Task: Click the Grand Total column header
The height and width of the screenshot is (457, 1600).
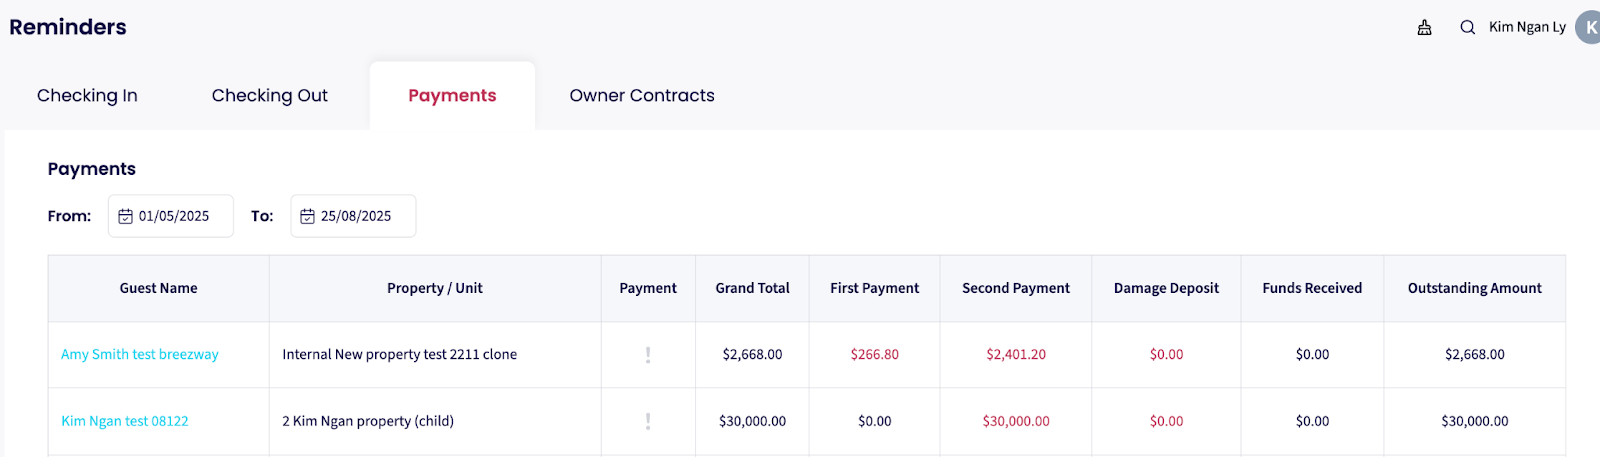Action: 752,289
